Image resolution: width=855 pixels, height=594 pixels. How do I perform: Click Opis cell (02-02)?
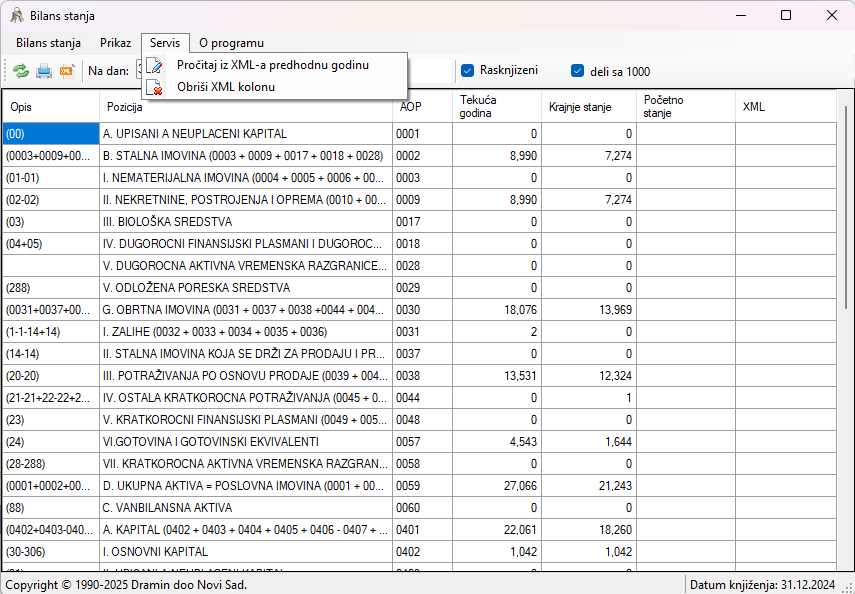tap(51, 200)
